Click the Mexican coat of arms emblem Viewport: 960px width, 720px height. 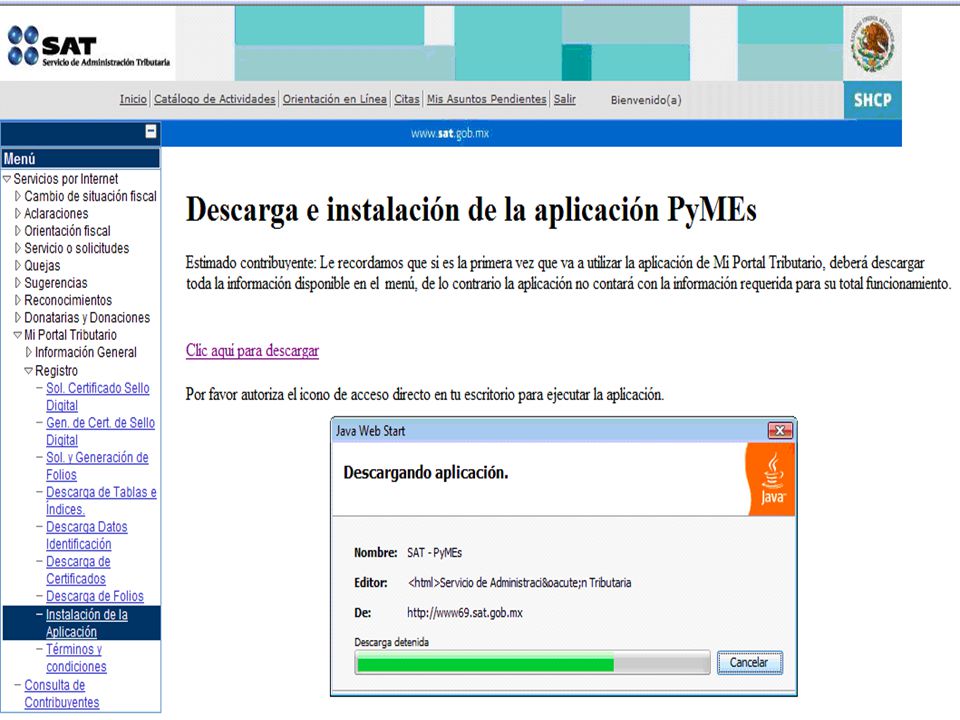pos(872,44)
